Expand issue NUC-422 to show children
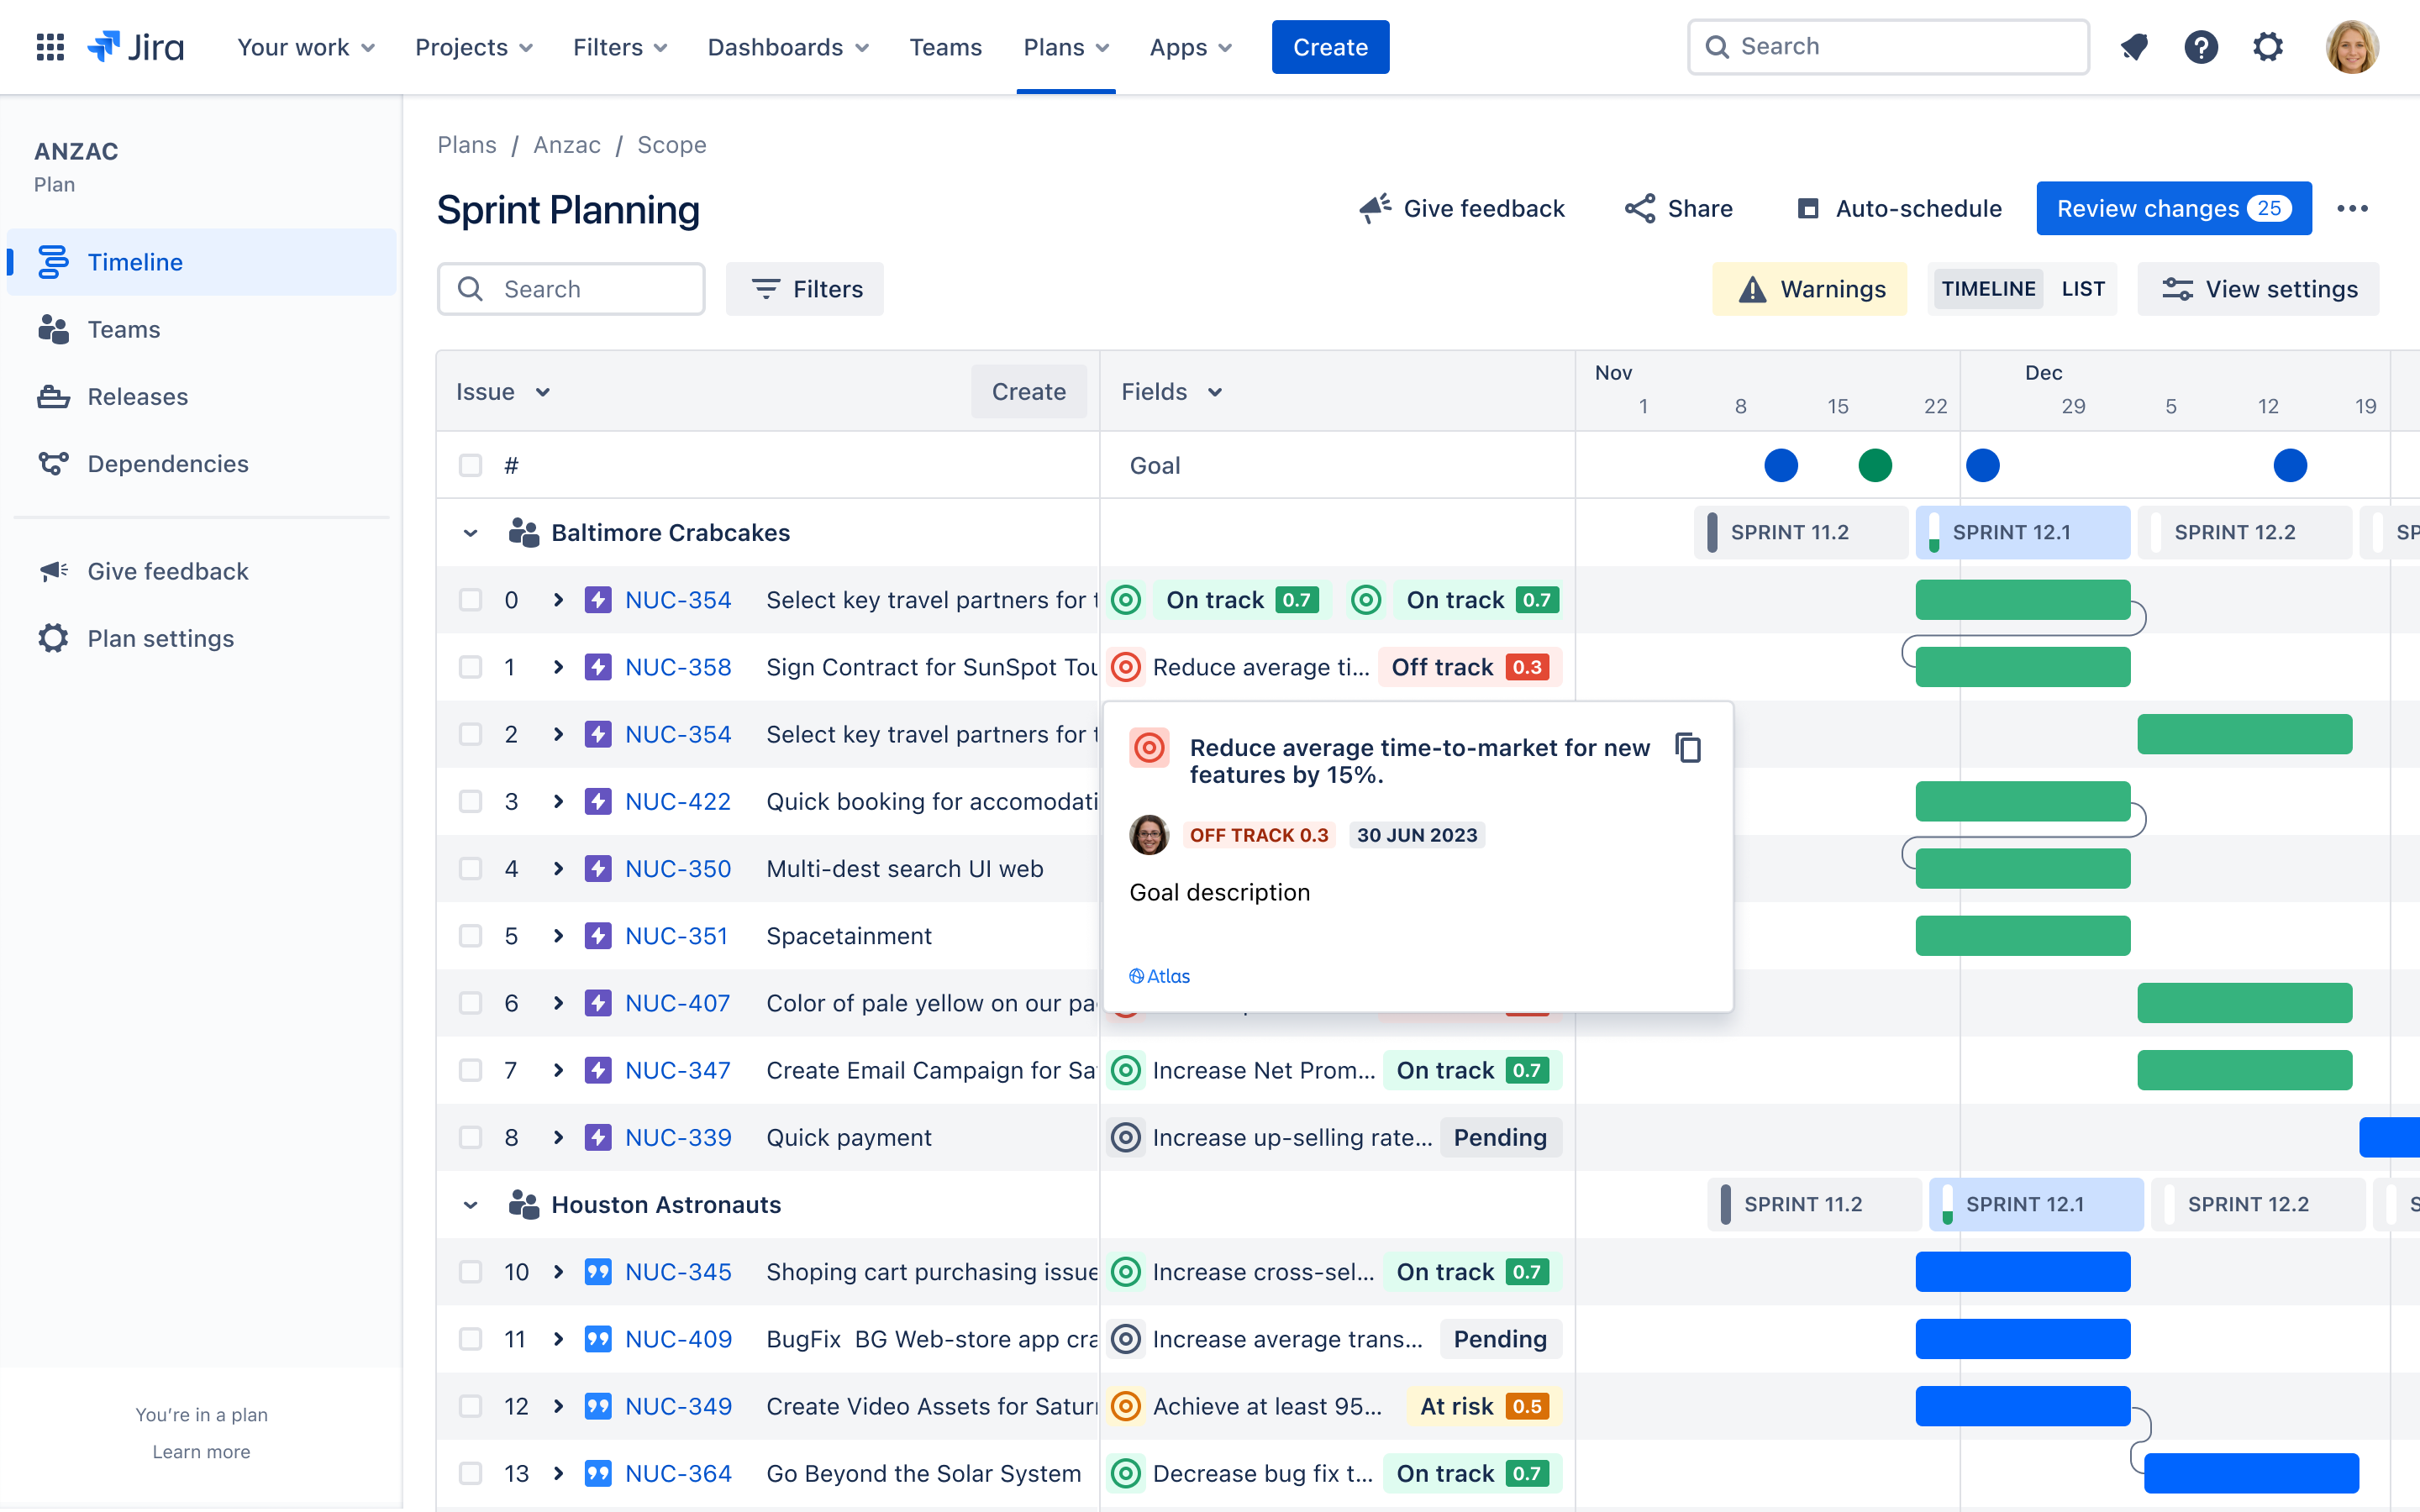This screenshot has height=1512, width=2420. point(558,801)
